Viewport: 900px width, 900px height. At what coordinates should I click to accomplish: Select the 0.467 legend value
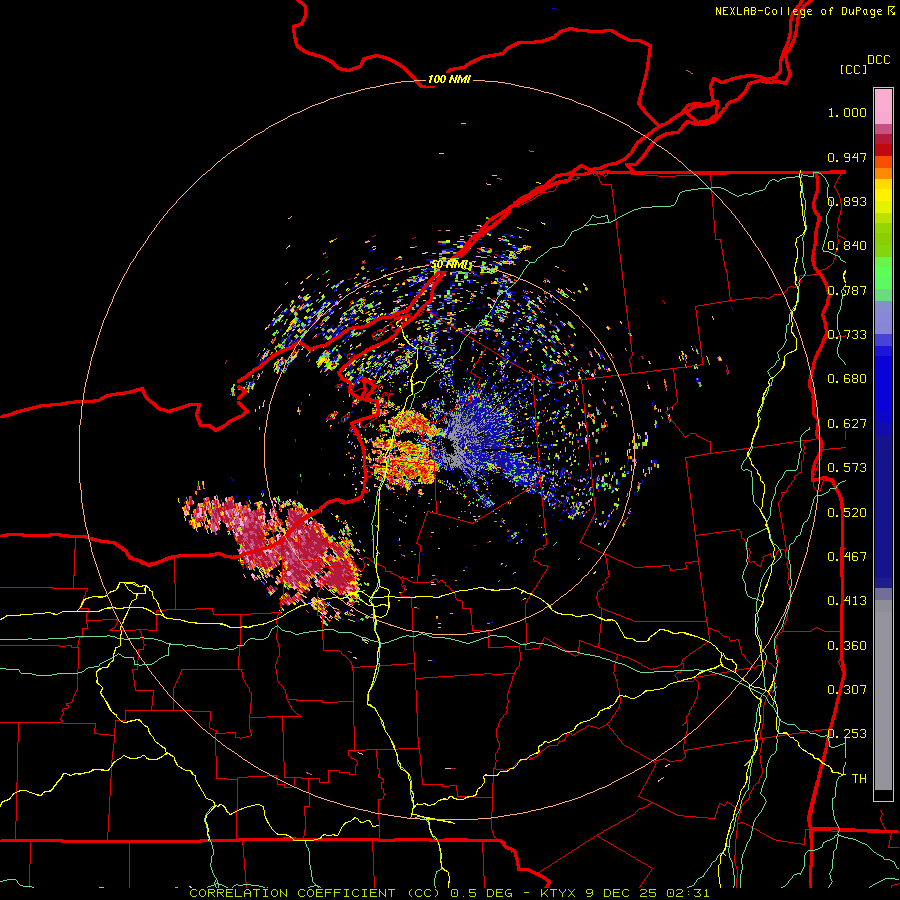pos(847,557)
